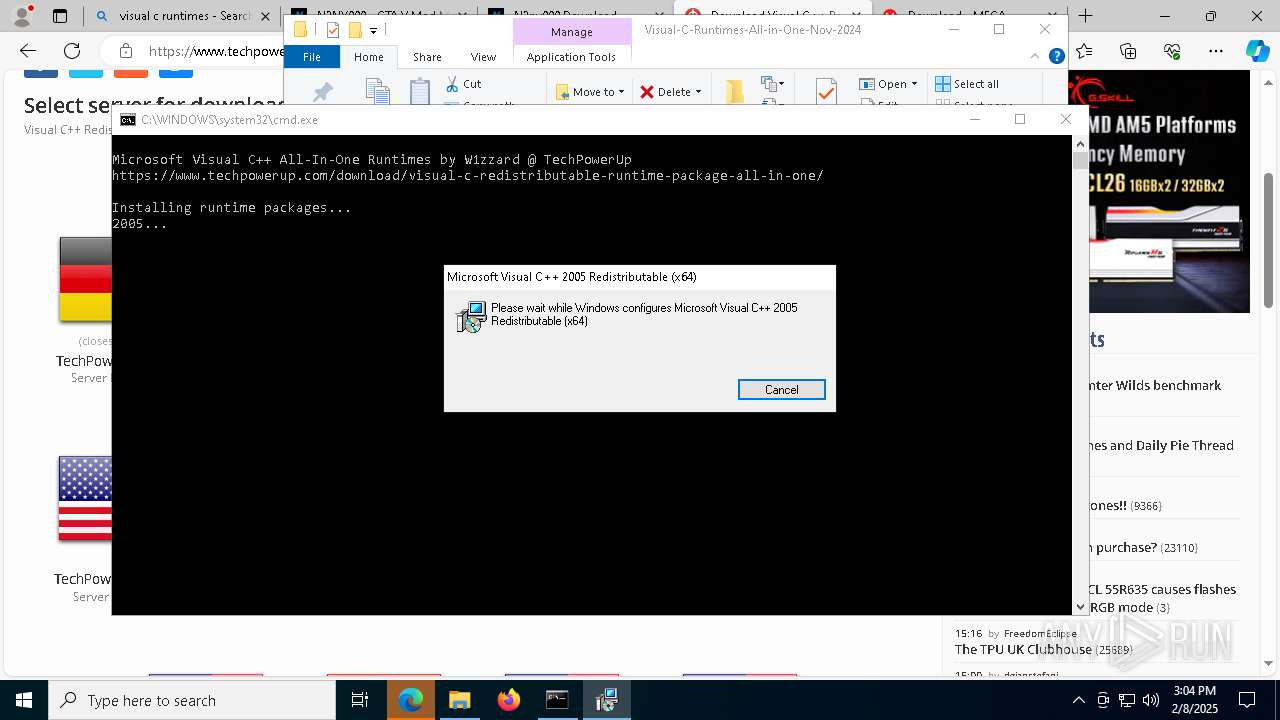The image size is (1280, 720).
Task: Click the installer icon in the setup dialog
Action: pyautogui.click(x=470, y=317)
